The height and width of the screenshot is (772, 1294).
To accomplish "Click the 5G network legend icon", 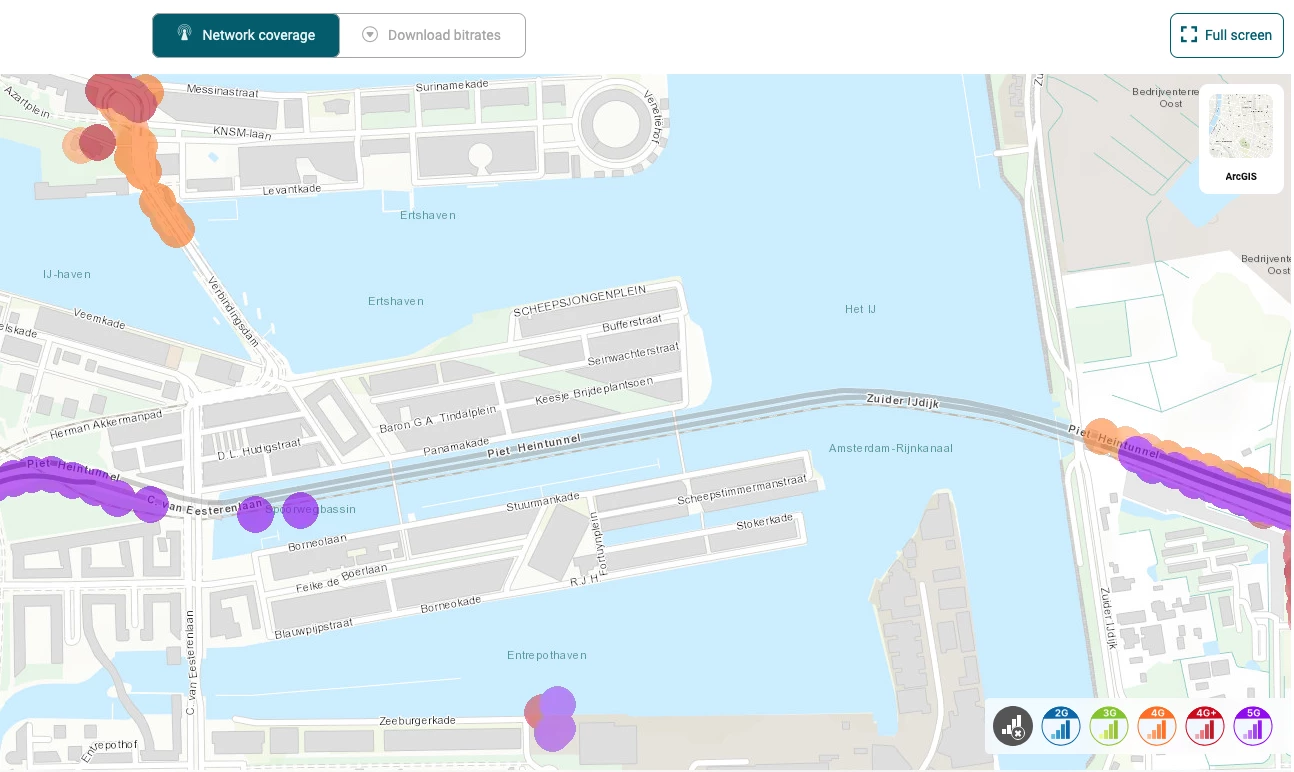I will [1253, 726].
